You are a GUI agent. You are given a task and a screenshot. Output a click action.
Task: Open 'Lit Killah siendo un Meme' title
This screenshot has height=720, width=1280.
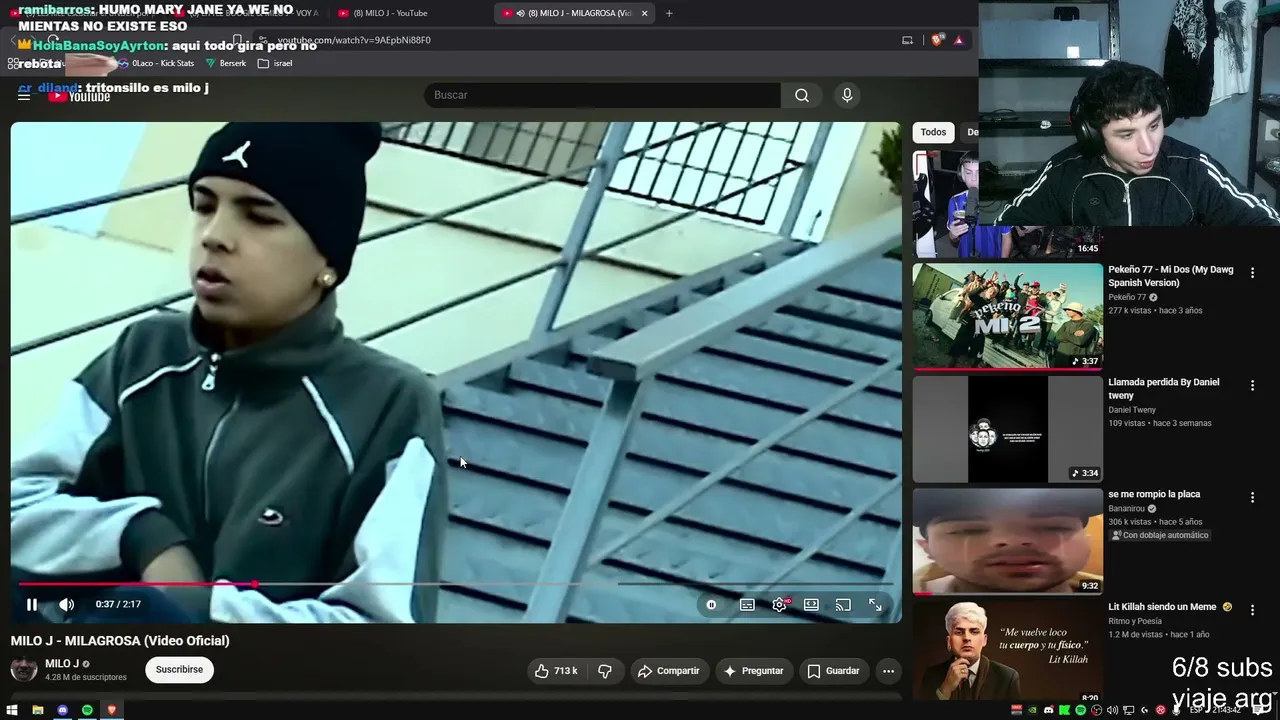click(x=1170, y=607)
